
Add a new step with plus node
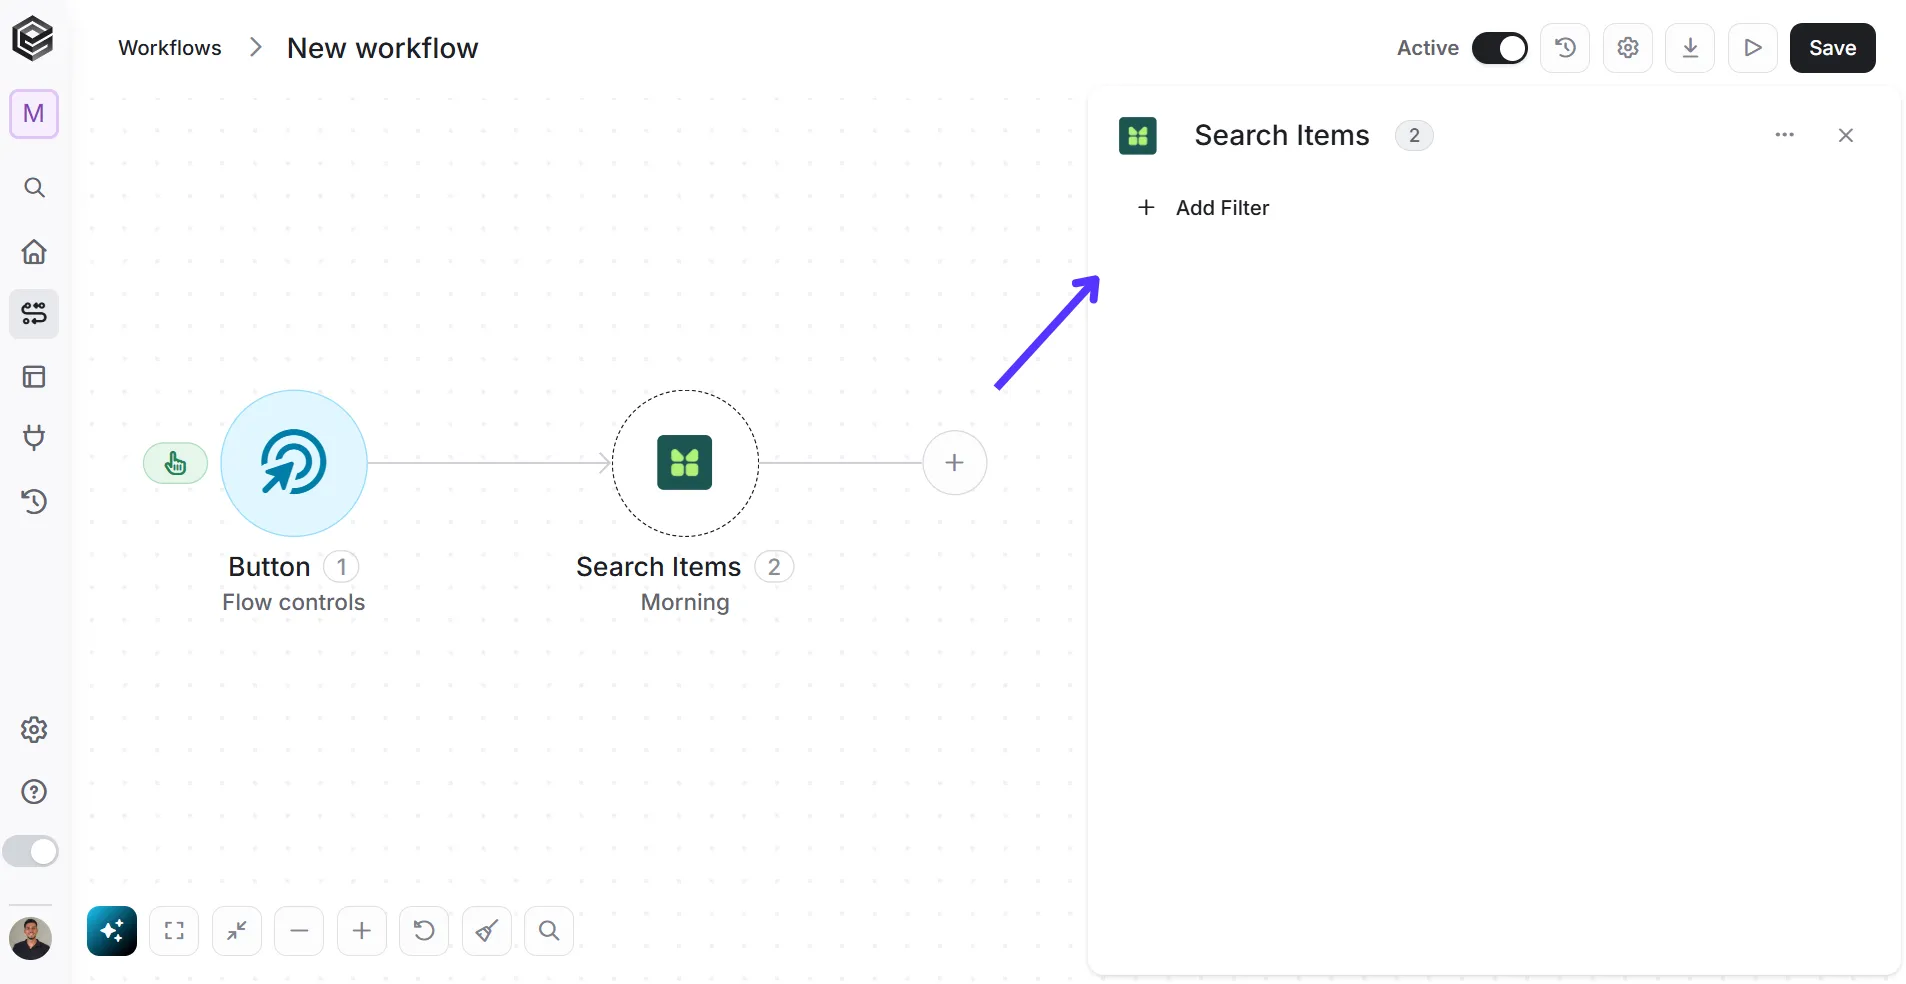(954, 463)
